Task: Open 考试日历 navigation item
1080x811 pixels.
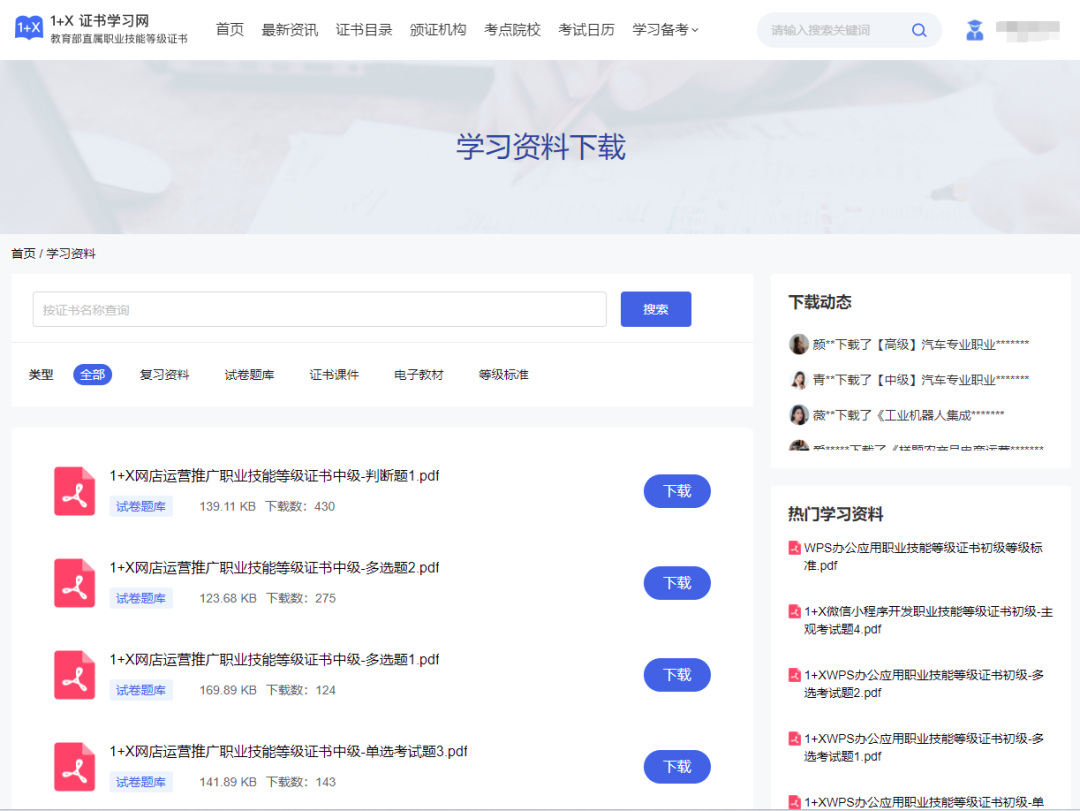Action: pos(586,30)
